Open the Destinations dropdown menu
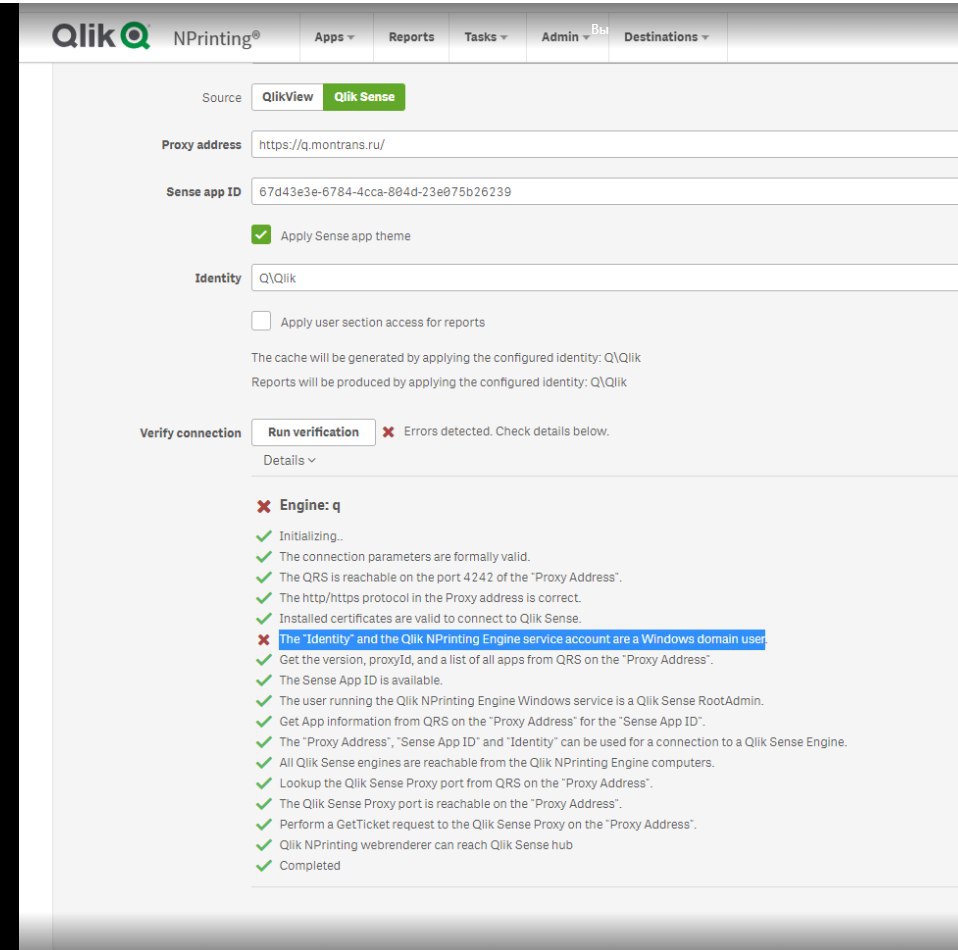Screen dimensions: 958x950 pyautogui.click(x=666, y=37)
